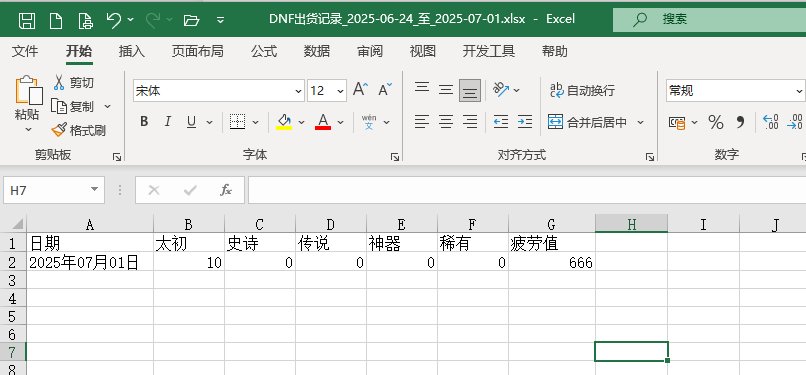Apply yellow fill color to cell
Viewport: 806px width, 375px height.
pos(284,122)
